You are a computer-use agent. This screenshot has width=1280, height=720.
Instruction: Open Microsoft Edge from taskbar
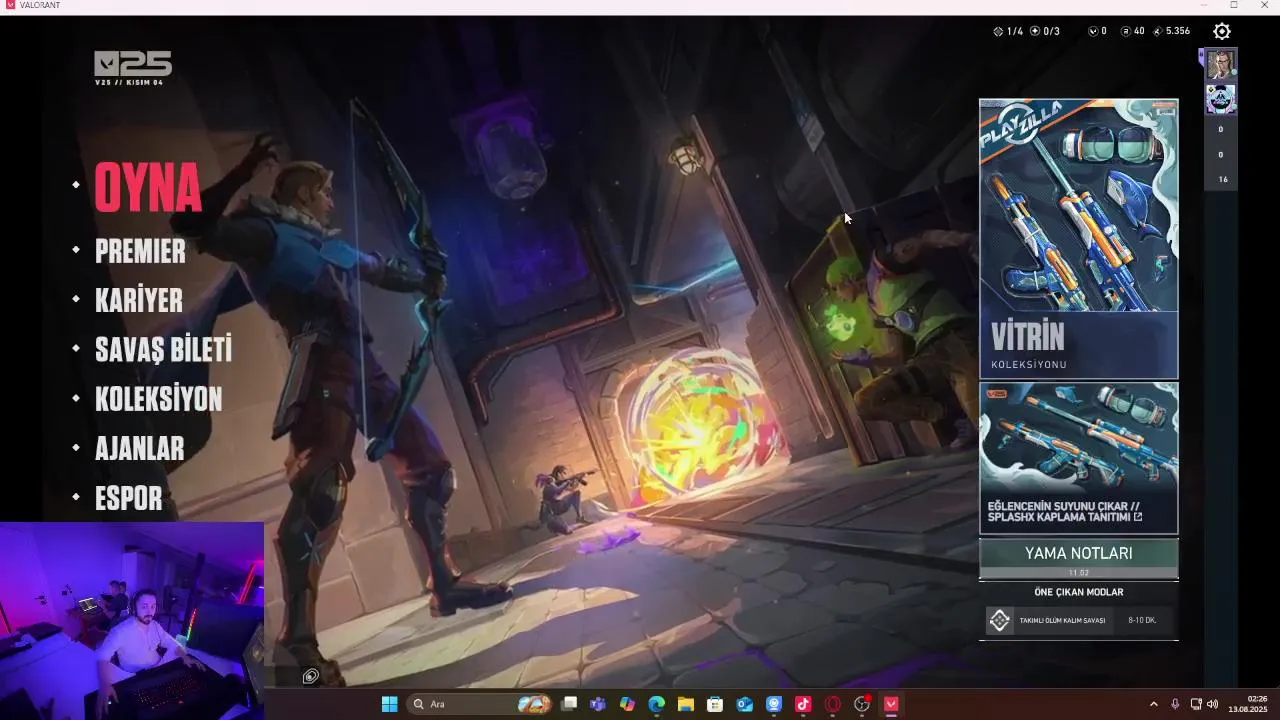[x=656, y=704]
